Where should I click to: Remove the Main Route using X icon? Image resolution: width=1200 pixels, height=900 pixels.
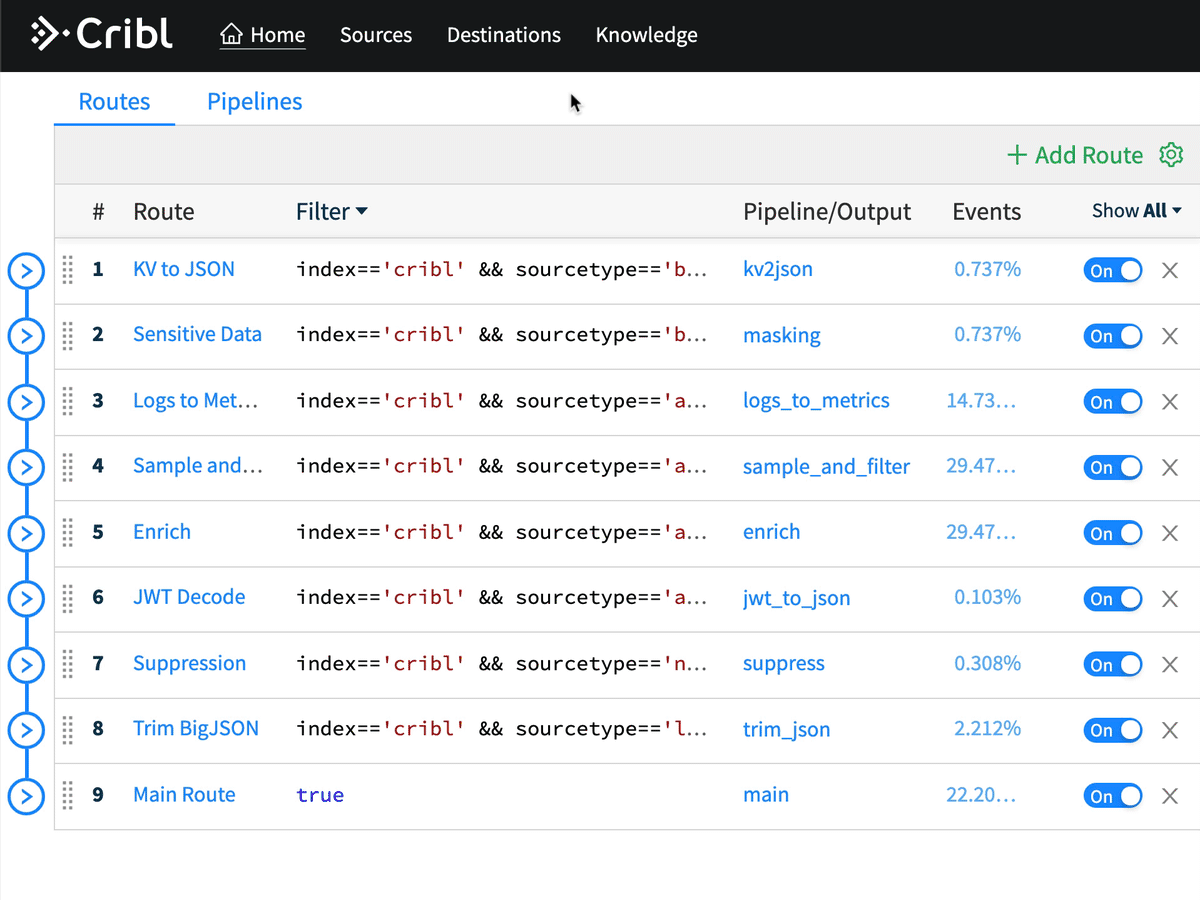1170,796
